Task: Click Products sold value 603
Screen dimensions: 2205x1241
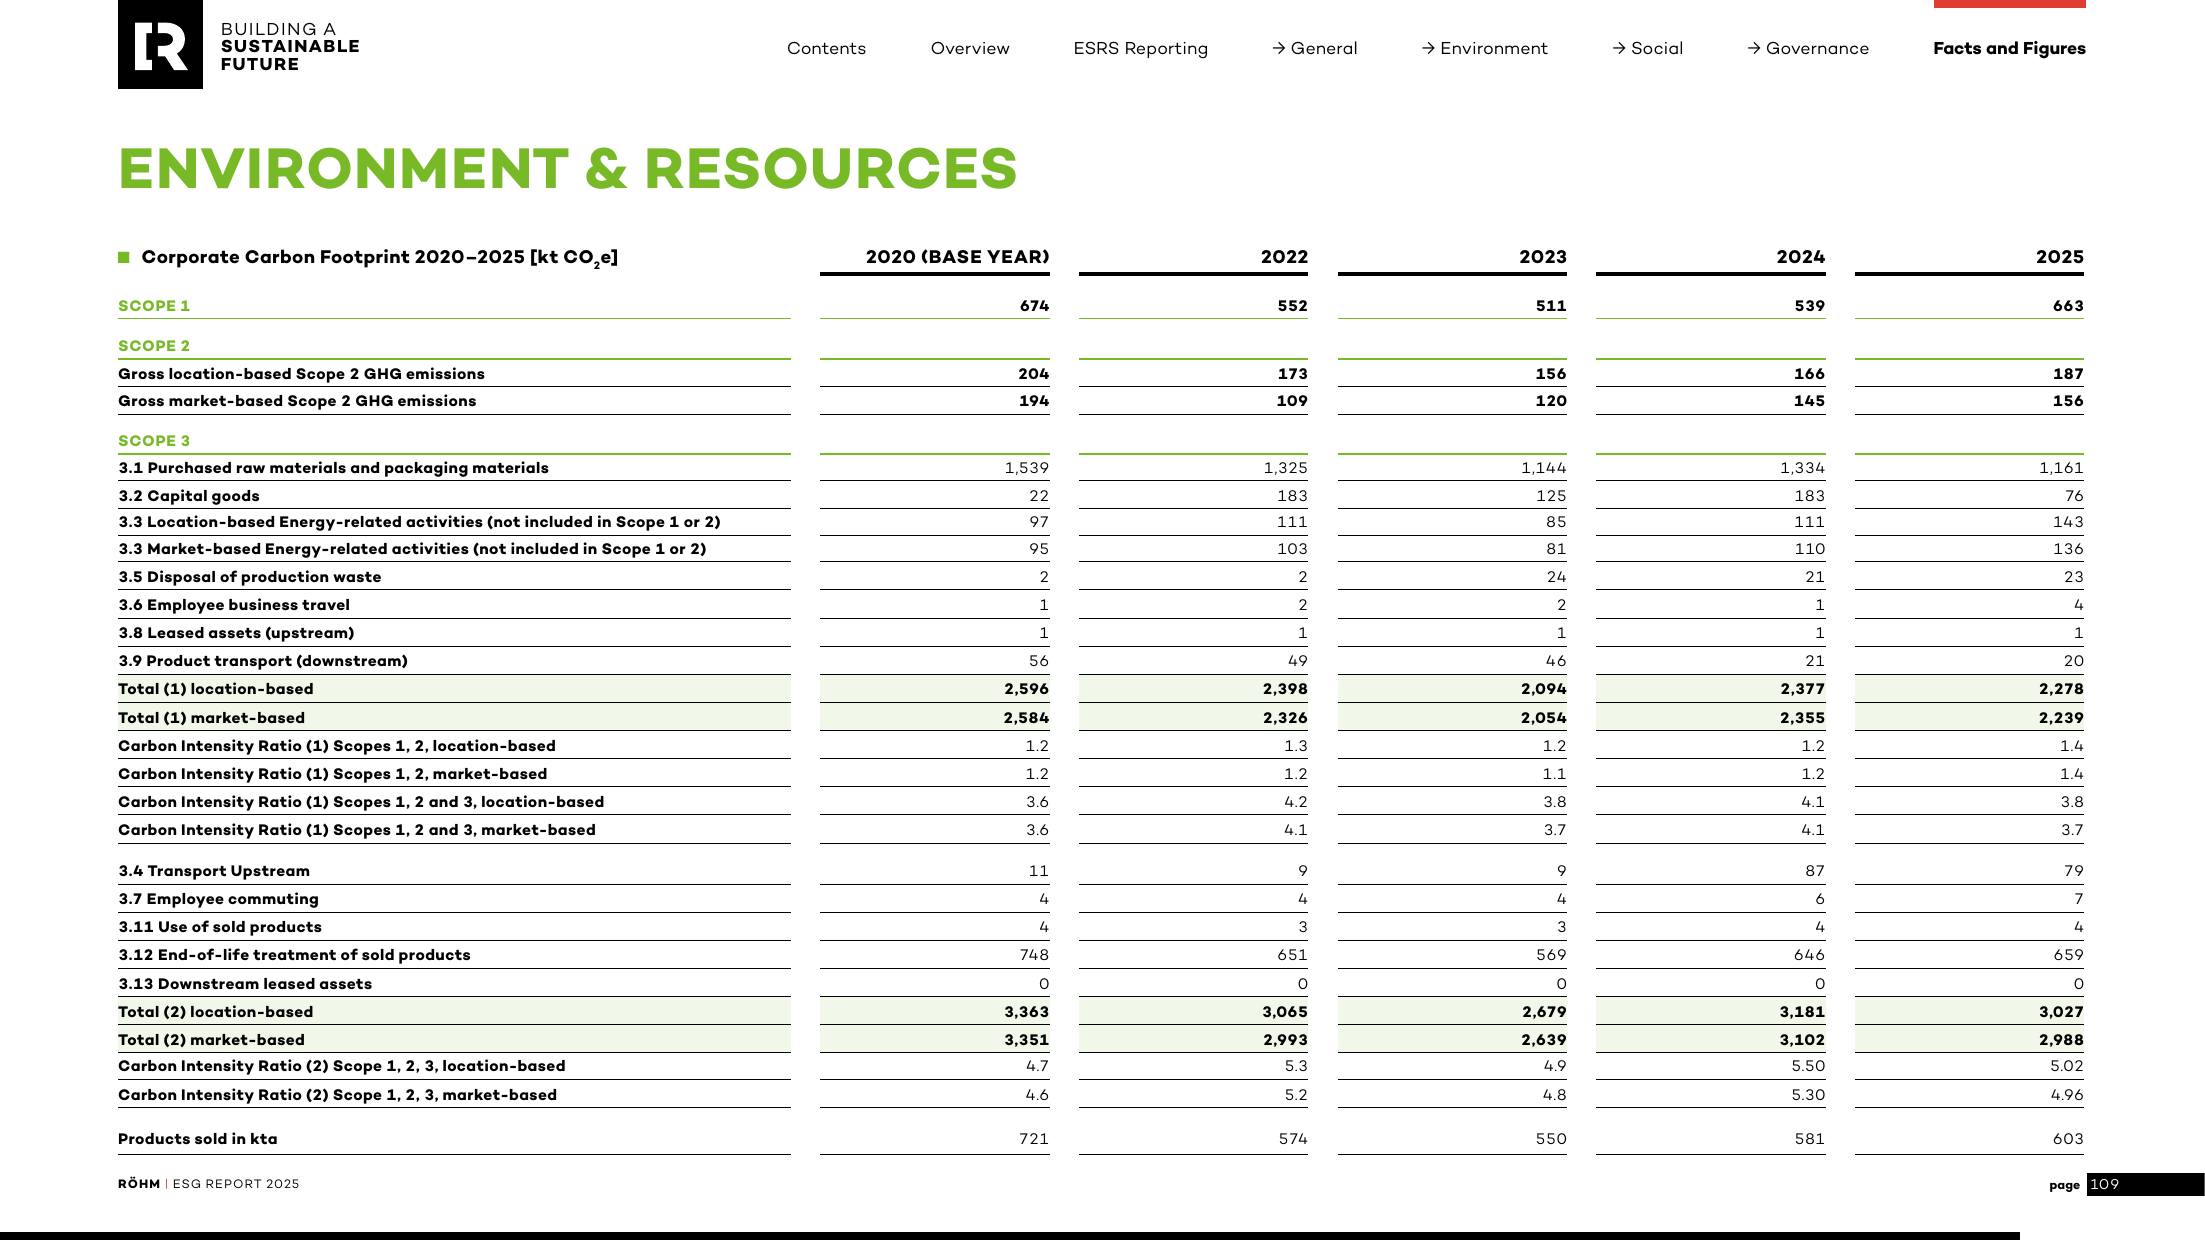Action: point(2068,1139)
